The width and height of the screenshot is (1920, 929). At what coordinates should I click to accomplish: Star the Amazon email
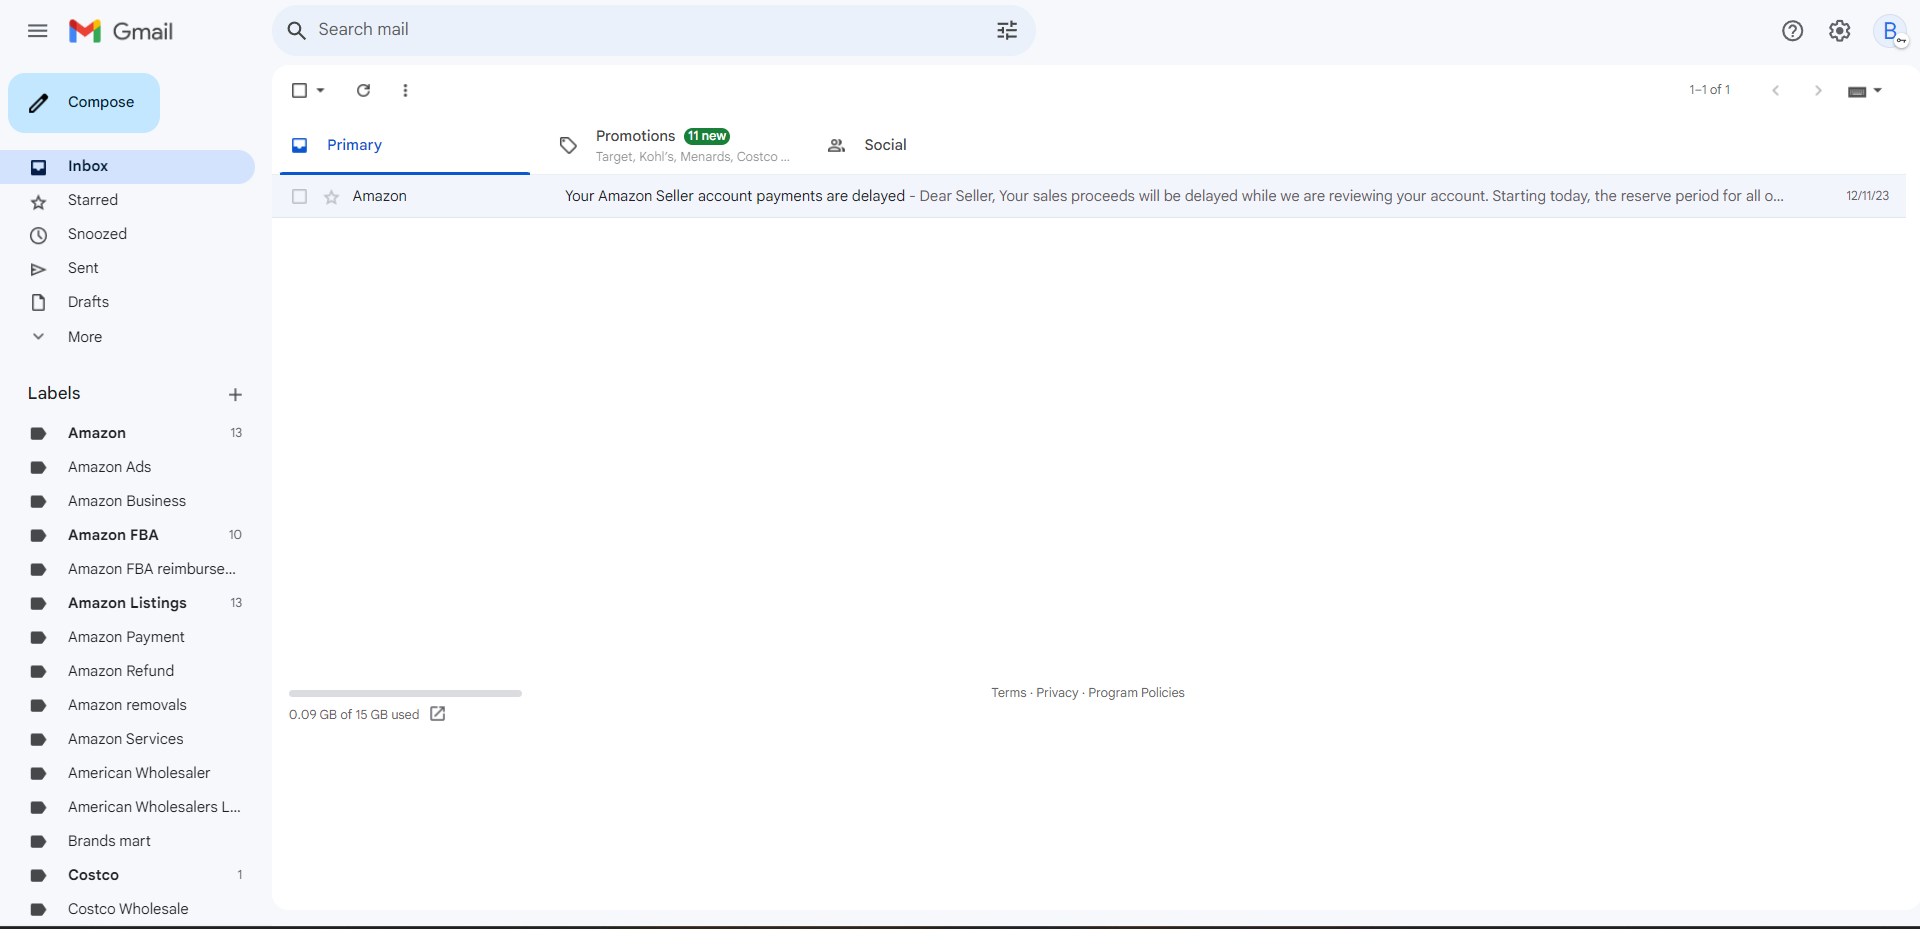[x=332, y=197]
